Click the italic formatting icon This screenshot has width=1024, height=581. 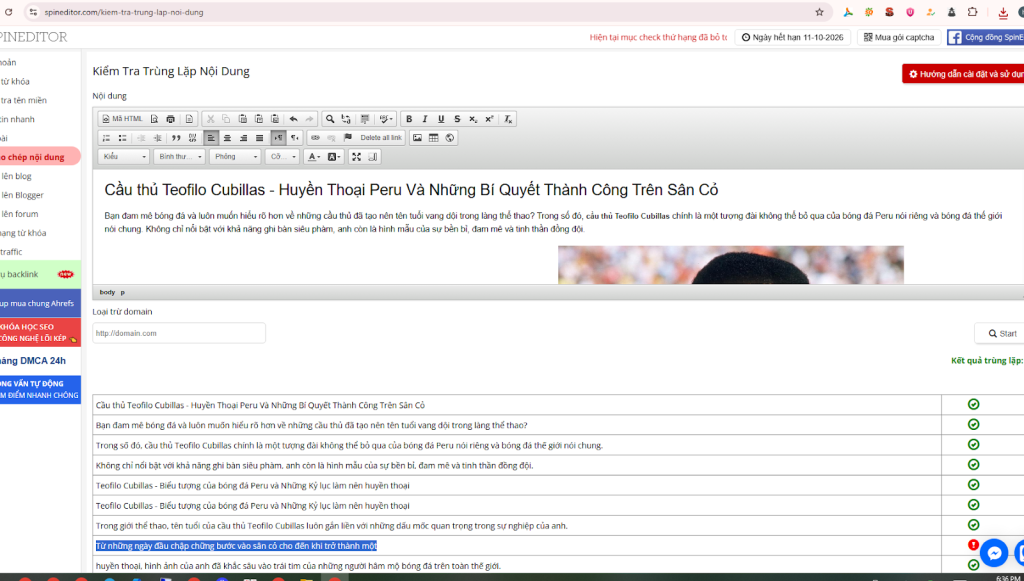(x=424, y=119)
